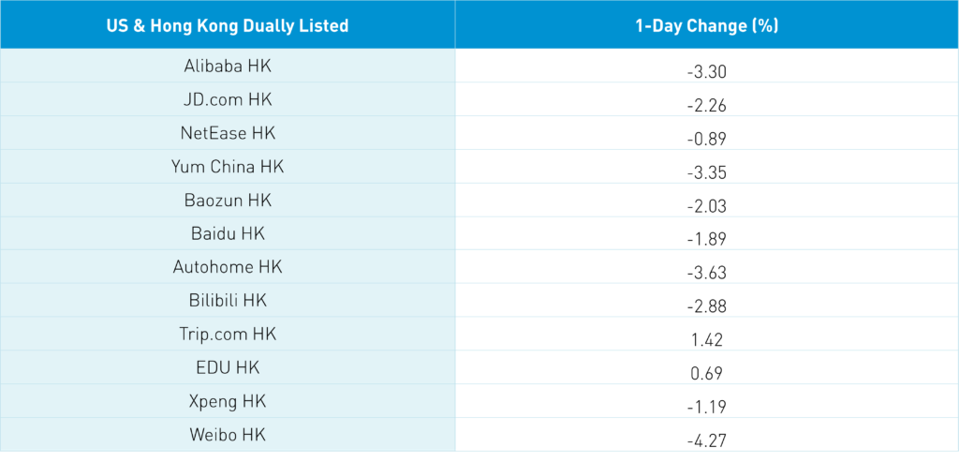Click the 0.69 change value for EDU
959x462 pixels.
pos(706,374)
